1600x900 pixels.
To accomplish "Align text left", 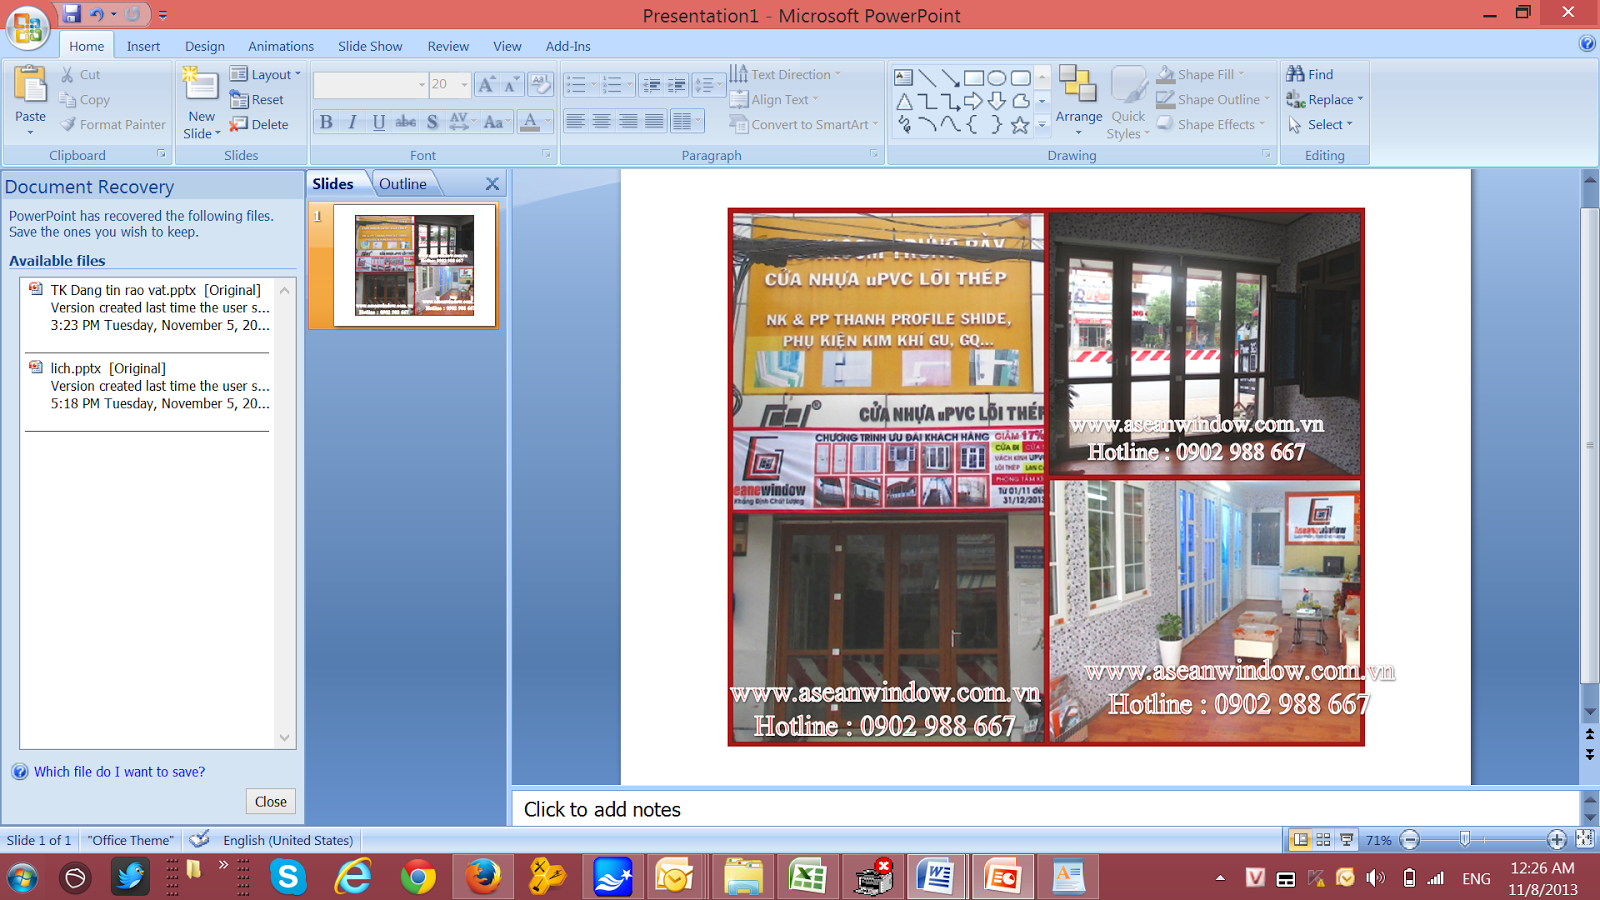I will point(575,122).
